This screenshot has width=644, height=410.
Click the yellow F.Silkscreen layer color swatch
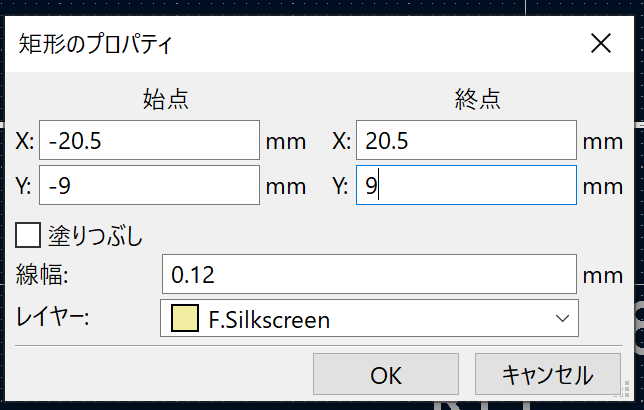pos(184,320)
